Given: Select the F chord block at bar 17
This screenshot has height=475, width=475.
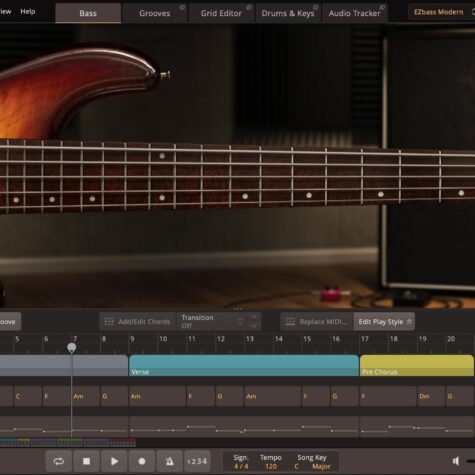Looking at the screenshot, I should coord(388,396).
